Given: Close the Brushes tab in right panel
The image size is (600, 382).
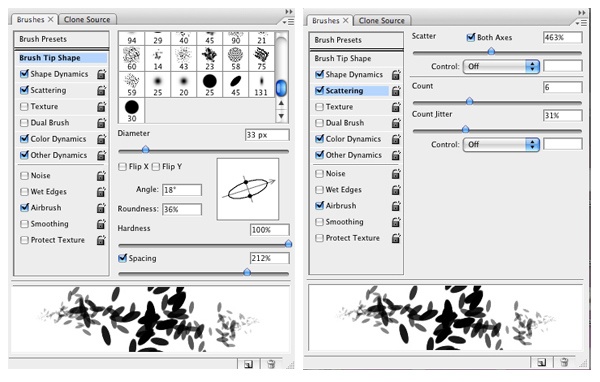Looking at the screenshot, I should coord(346,20).
